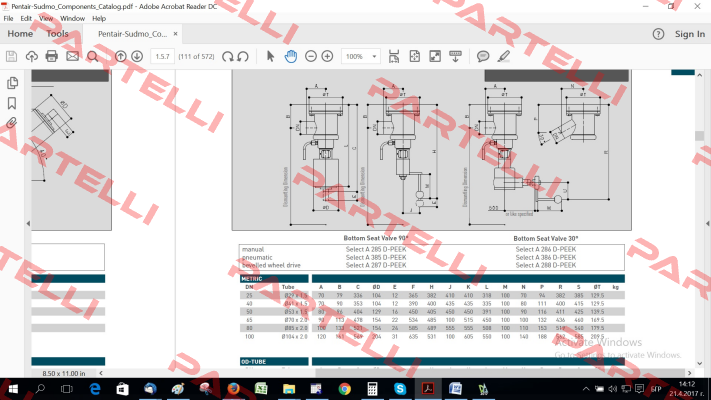Open Task View on taskbar

coord(67,389)
